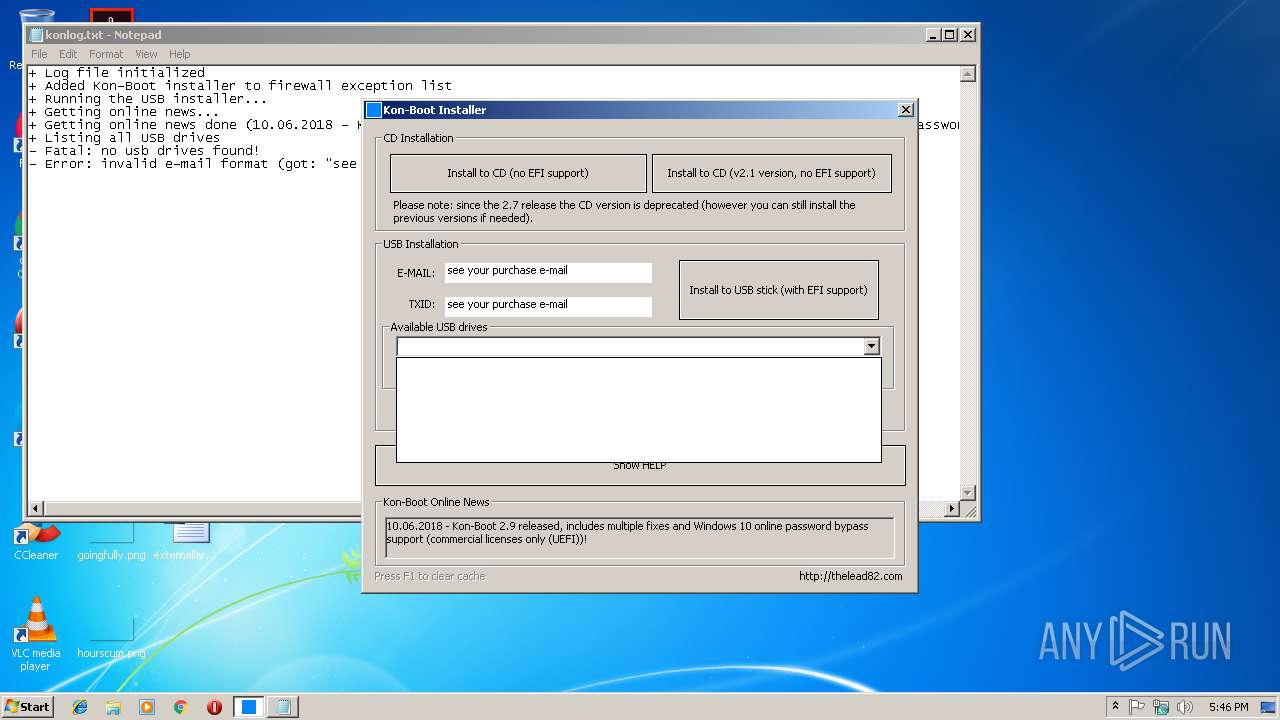
Task: Select the VLC media player desktop icon
Action: [x=36, y=634]
